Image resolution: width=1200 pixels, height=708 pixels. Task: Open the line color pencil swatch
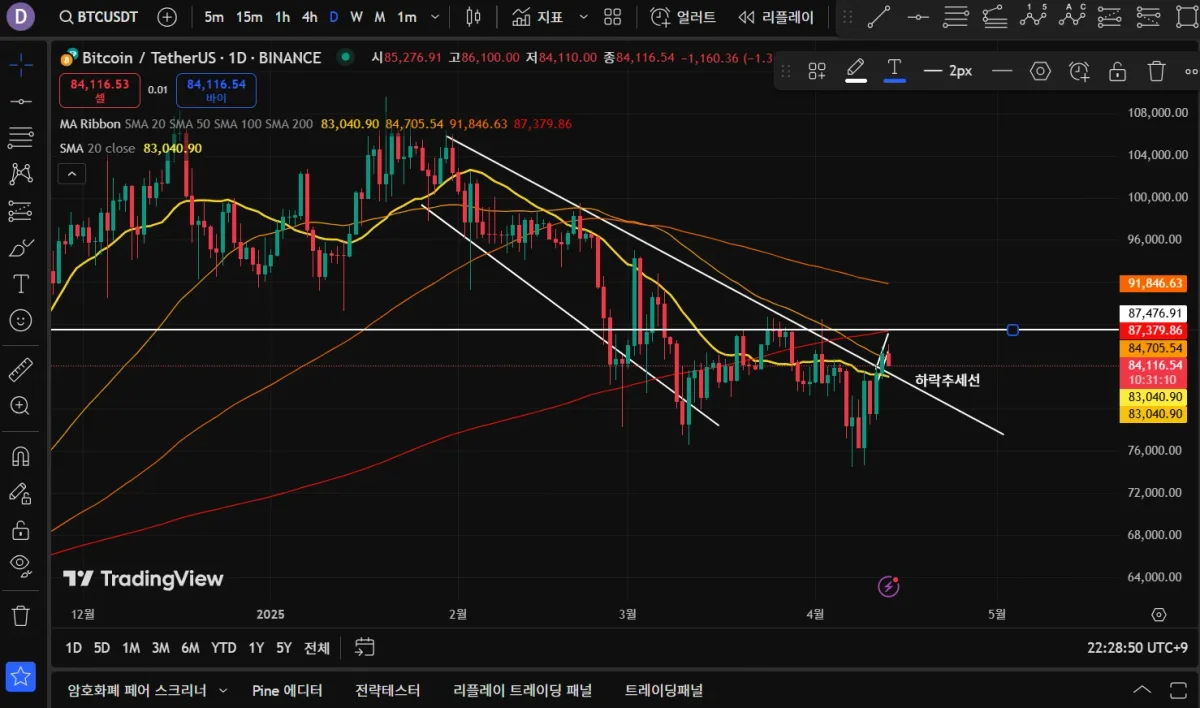coord(856,71)
